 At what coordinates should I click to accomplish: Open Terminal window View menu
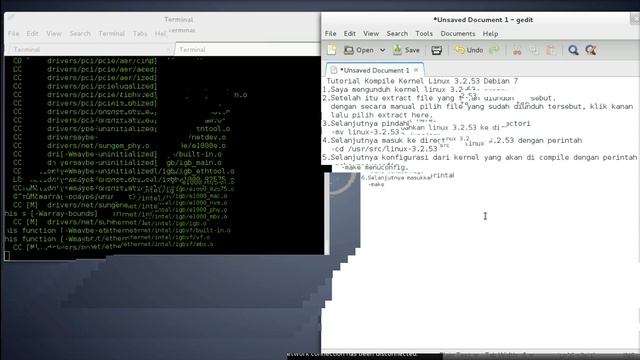point(53,33)
